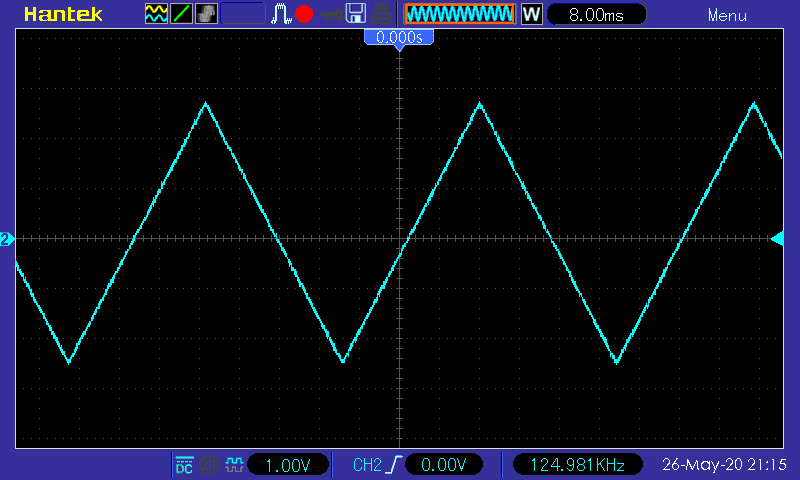
Task: Open the 0.00V trigger level field
Action: 443,465
